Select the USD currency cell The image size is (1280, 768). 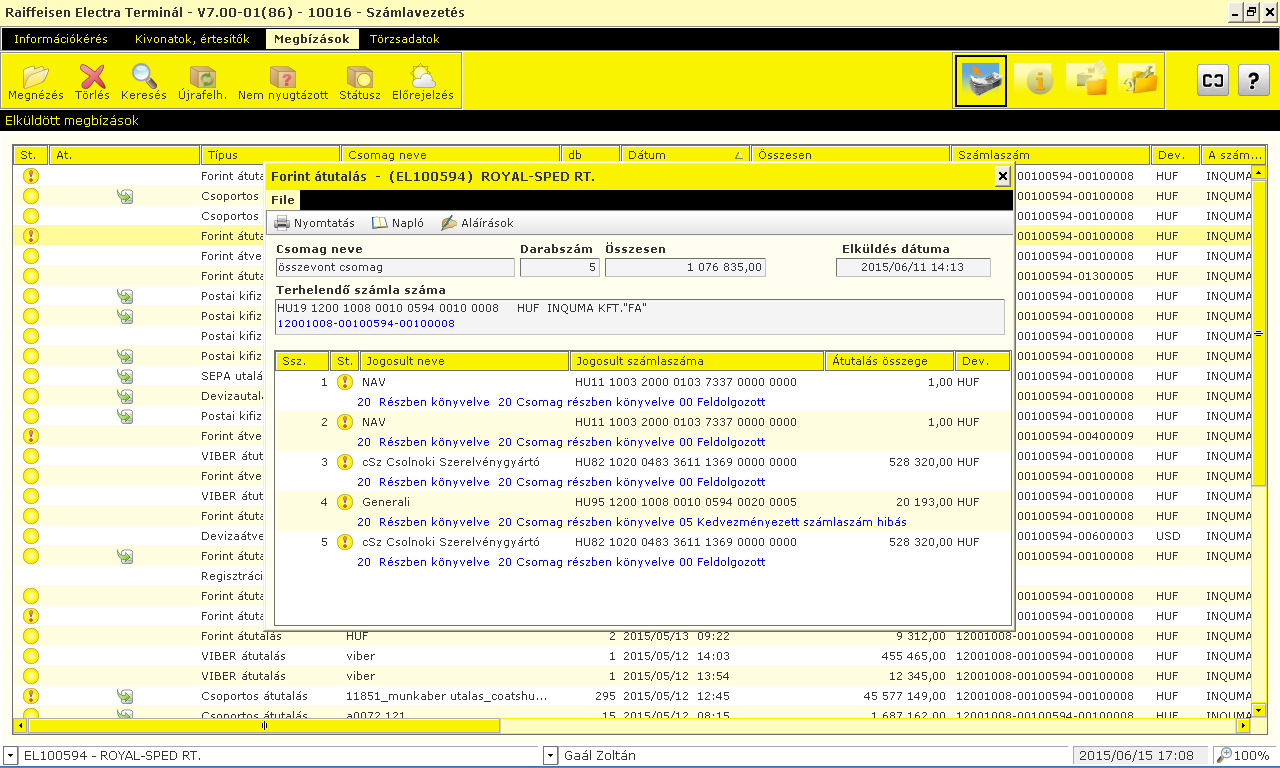pos(1168,536)
